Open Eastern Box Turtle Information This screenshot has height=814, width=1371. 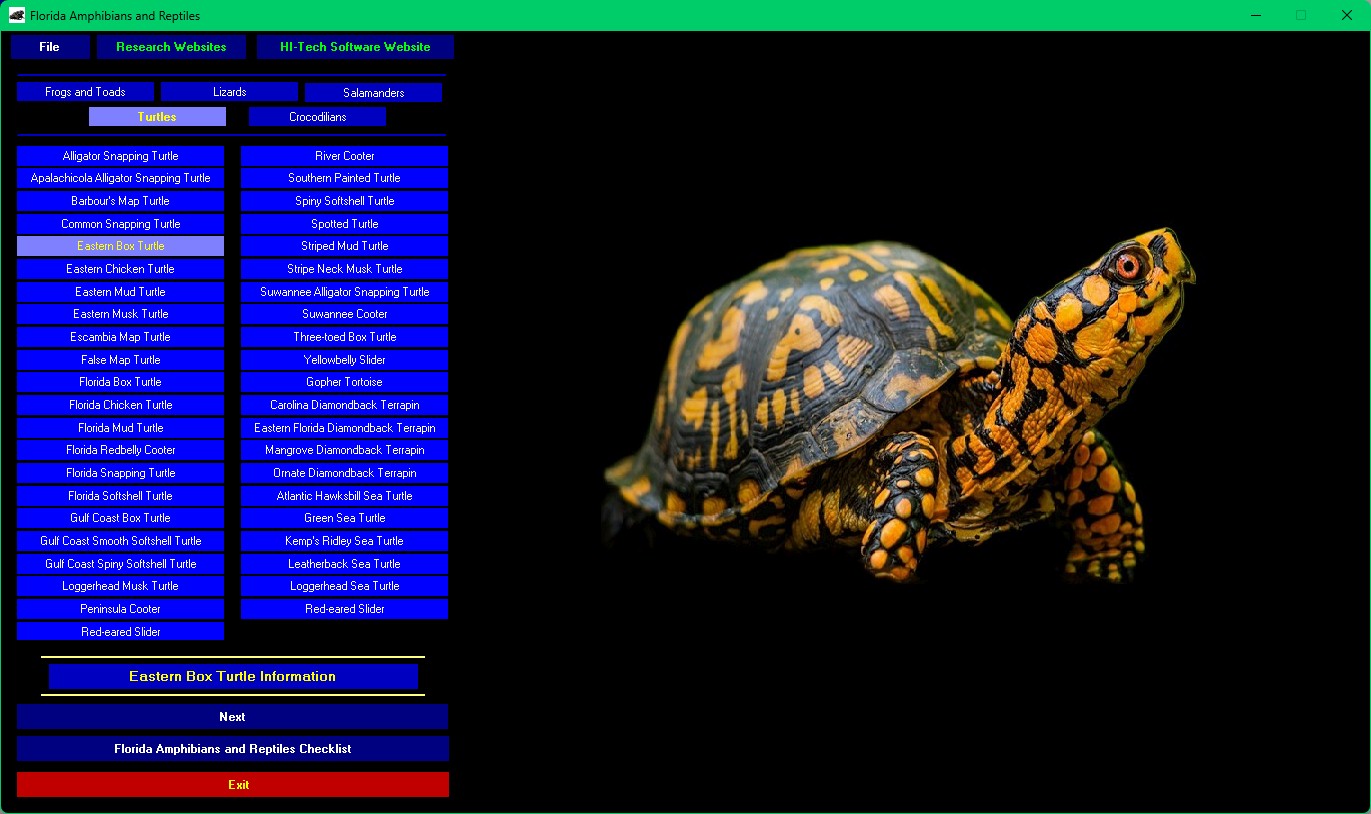click(232, 677)
